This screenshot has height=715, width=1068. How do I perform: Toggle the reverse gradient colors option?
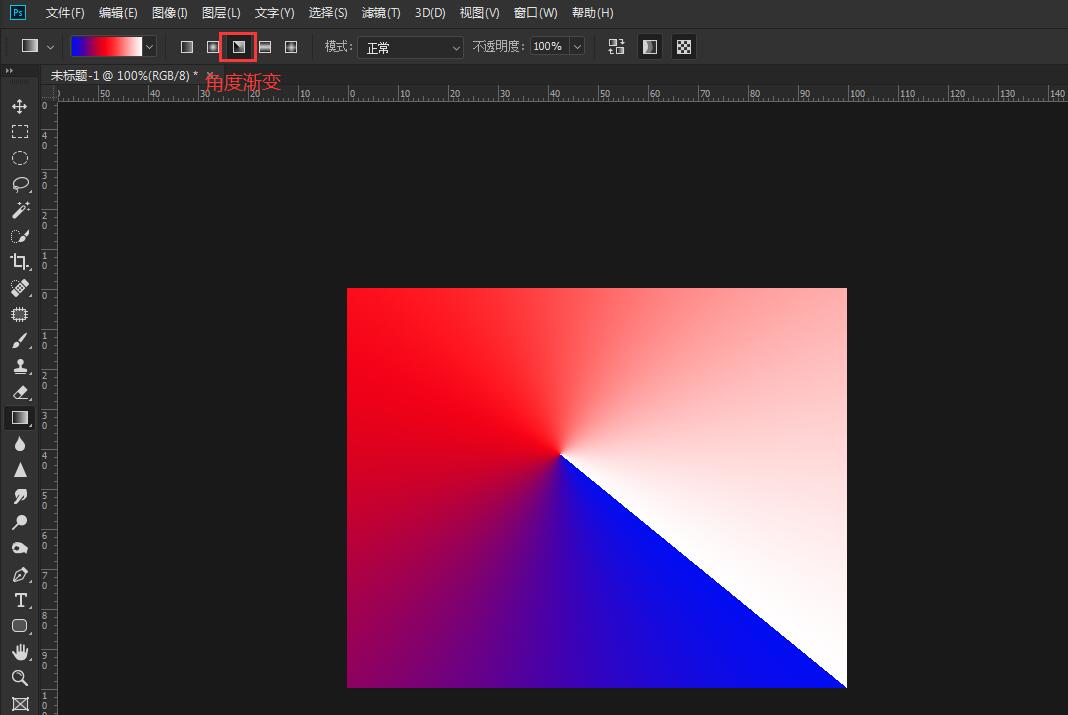click(x=616, y=47)
